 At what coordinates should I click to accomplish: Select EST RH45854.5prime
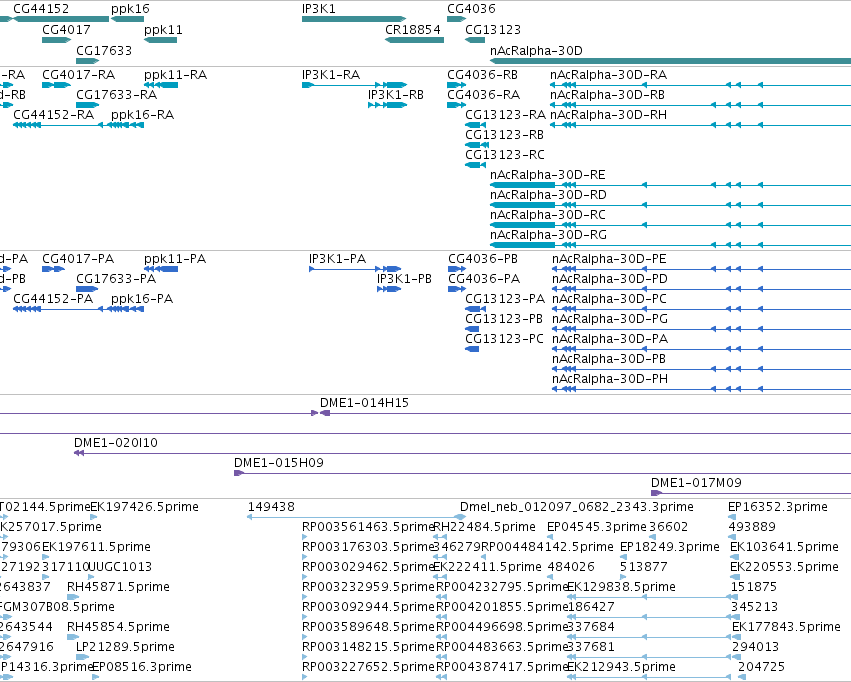tap(118, 627)
